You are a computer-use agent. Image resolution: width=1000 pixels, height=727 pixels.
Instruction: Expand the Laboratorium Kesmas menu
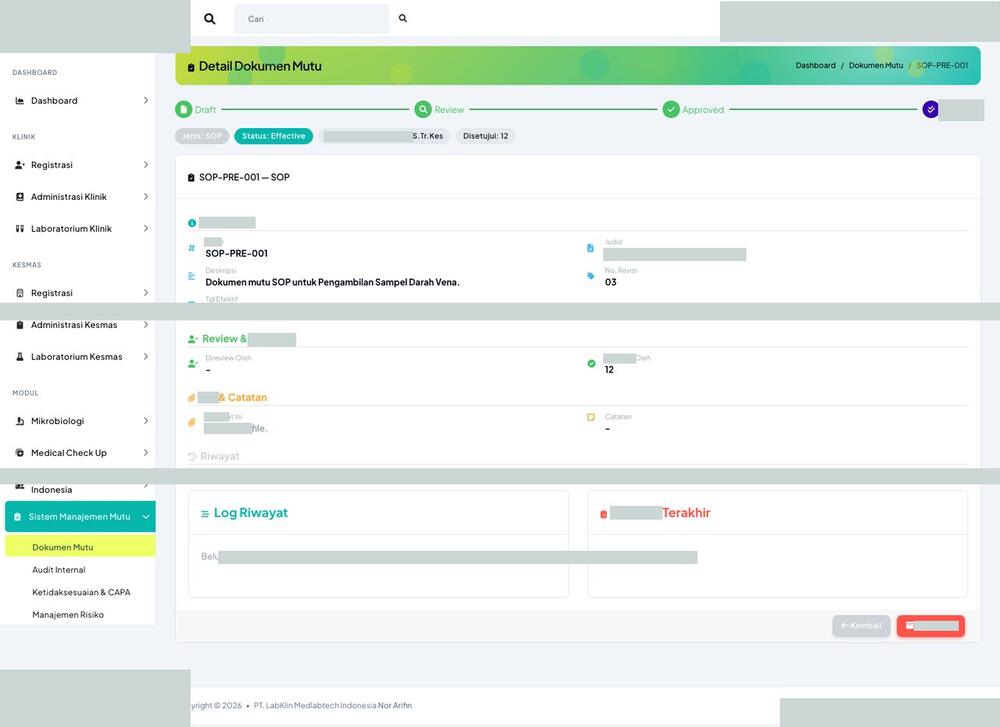point(146,356)
